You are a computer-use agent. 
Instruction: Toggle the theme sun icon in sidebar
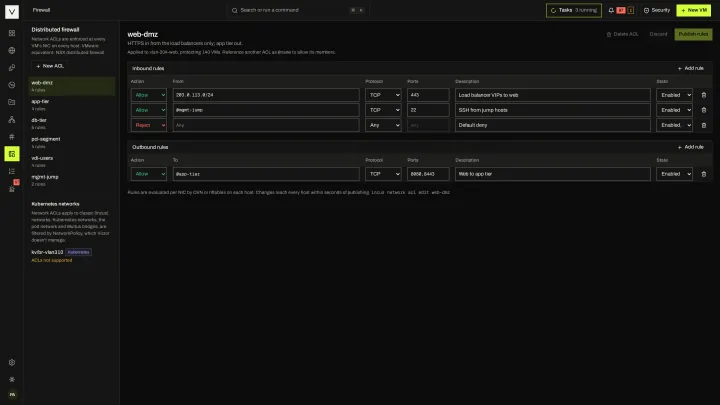point(12,379)
